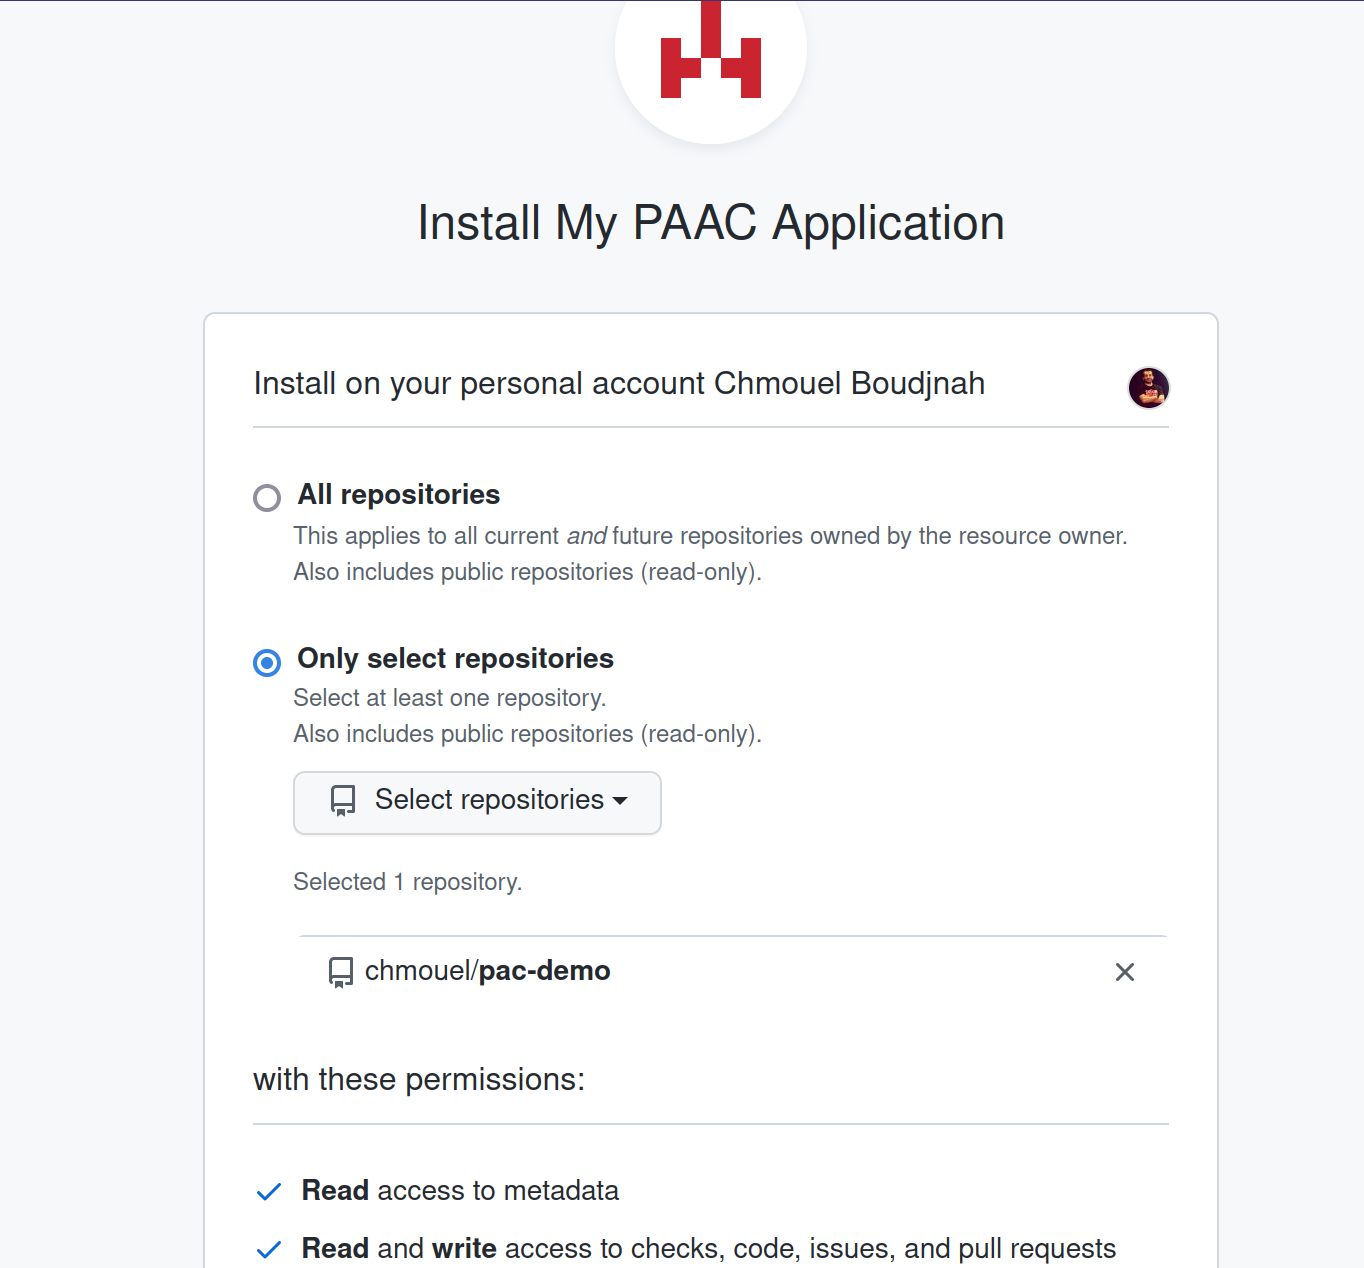Enable installation on all current and future repositories

click(266, 497)
